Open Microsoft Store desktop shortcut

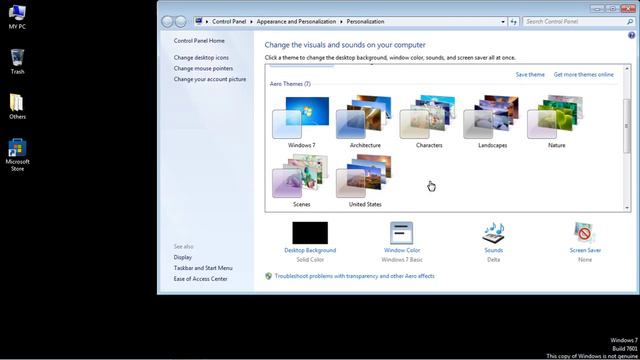tap(17, 155)
